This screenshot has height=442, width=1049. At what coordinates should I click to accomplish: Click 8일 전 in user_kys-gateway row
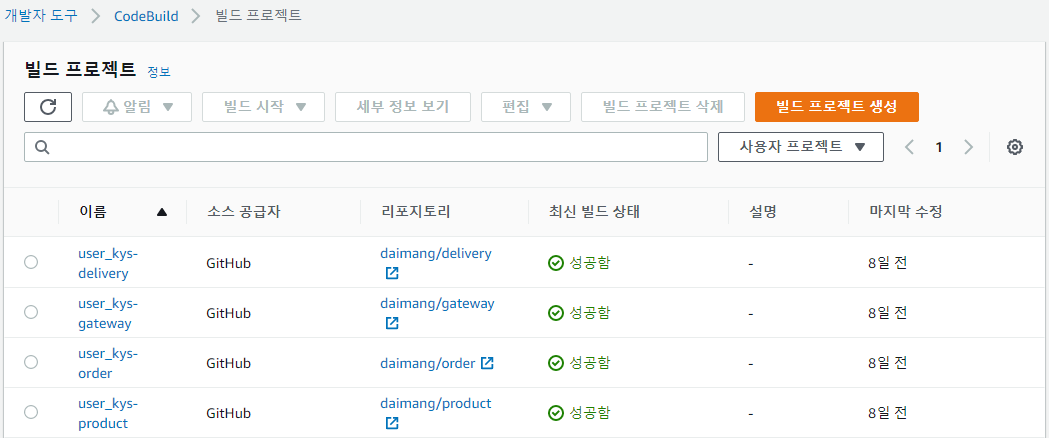pyautogui.click(x=887, y=313)
